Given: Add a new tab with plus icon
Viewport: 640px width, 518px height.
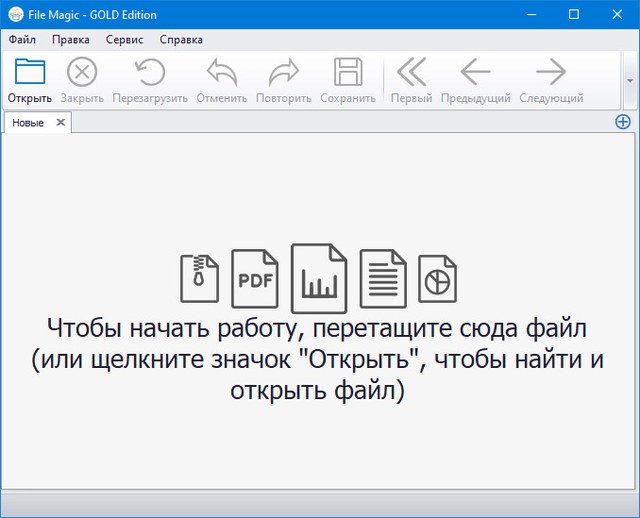Looking at the screenshot, I should pyautogui.click(x=622, y=122).
